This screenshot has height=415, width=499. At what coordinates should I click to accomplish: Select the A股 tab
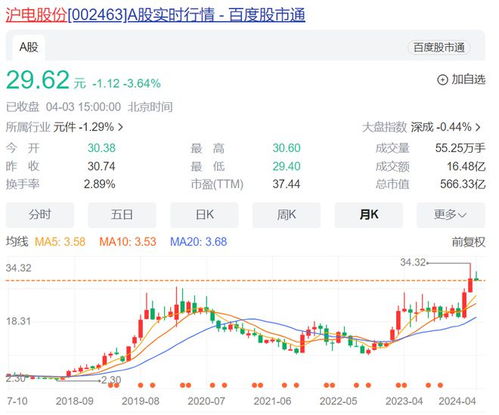[29, 47]
